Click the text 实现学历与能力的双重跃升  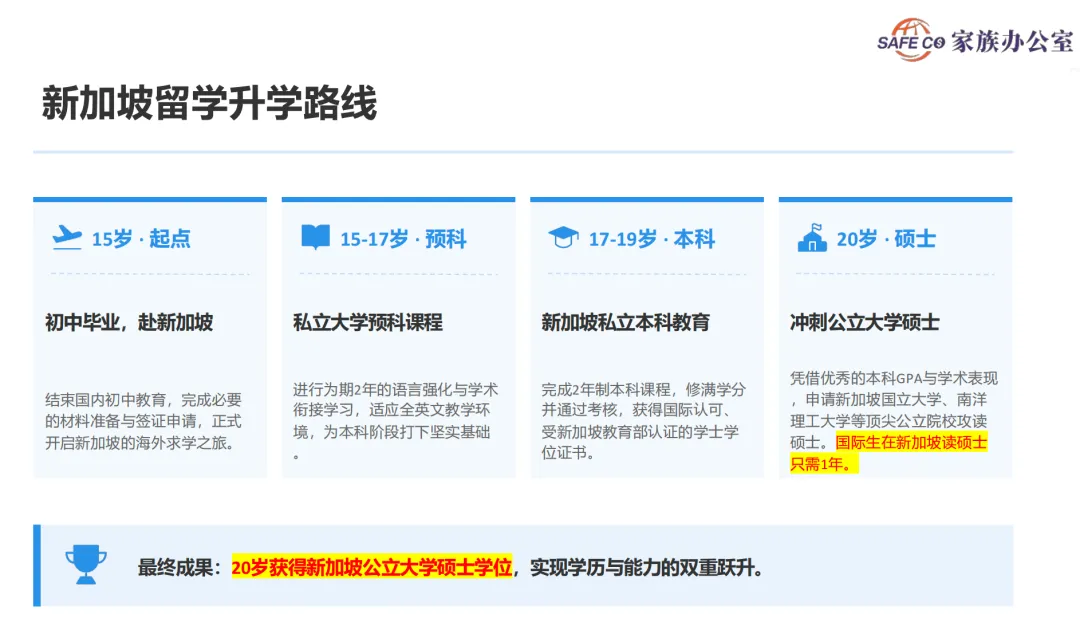click(647, 568)
